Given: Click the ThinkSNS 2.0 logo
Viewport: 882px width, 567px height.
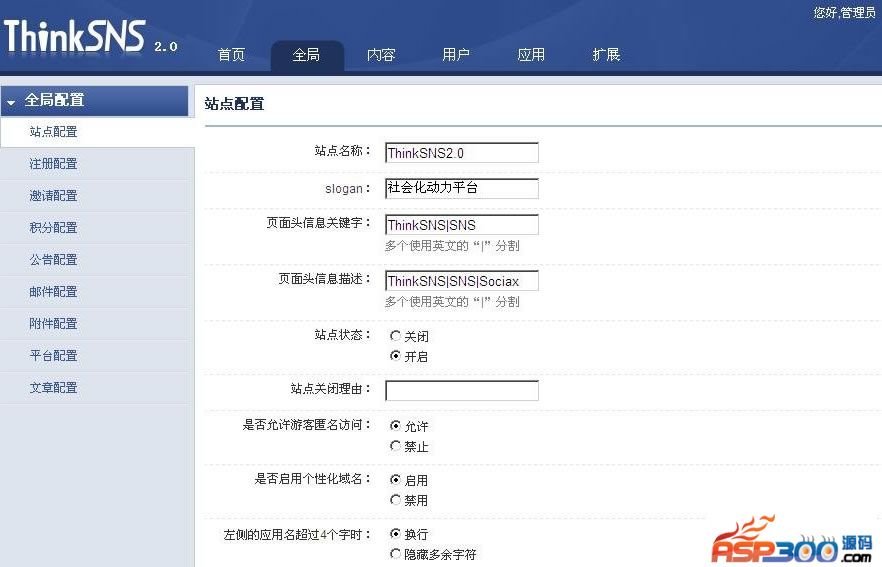Looking at the screenshot, I should point(91,37).
